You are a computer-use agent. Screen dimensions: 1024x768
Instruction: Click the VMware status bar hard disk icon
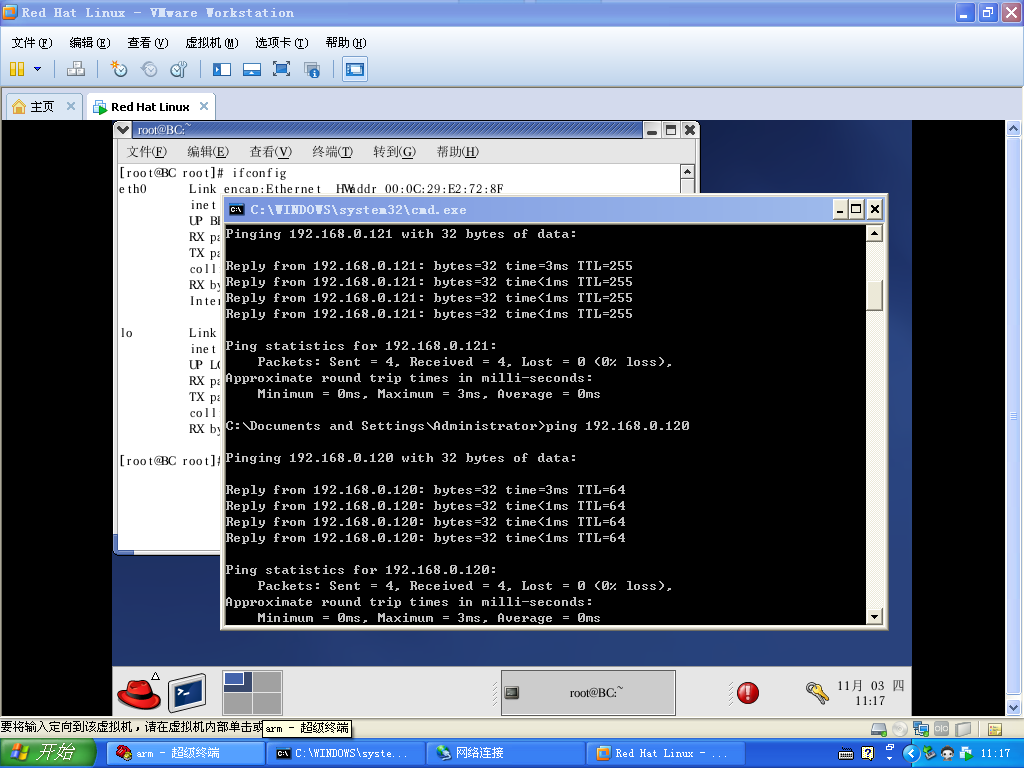pyautogui.click(x=879, y=729)
